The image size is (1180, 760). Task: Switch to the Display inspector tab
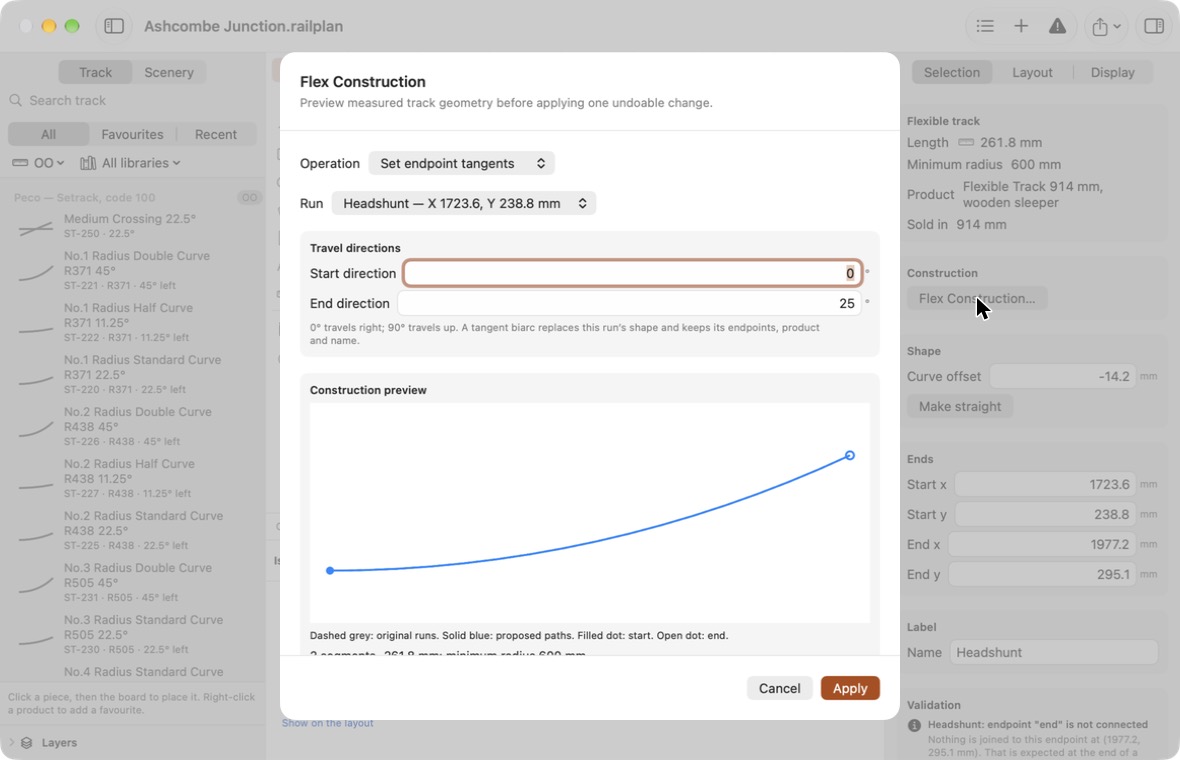tap(1112, 72)
